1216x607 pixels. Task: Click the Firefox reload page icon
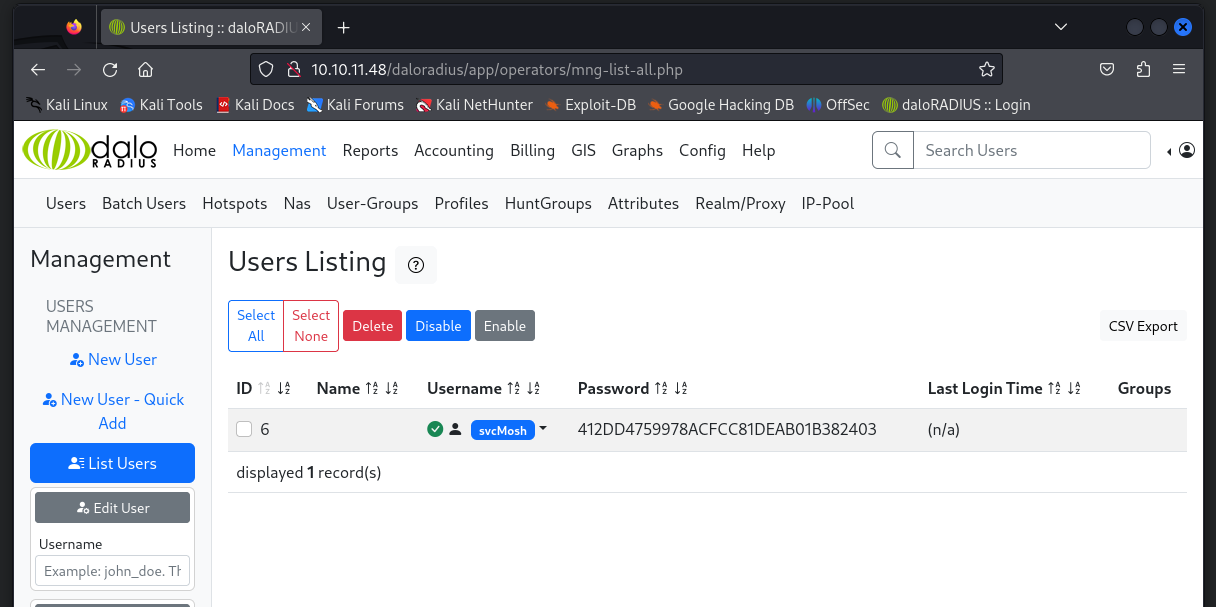[x=110, y=70]
